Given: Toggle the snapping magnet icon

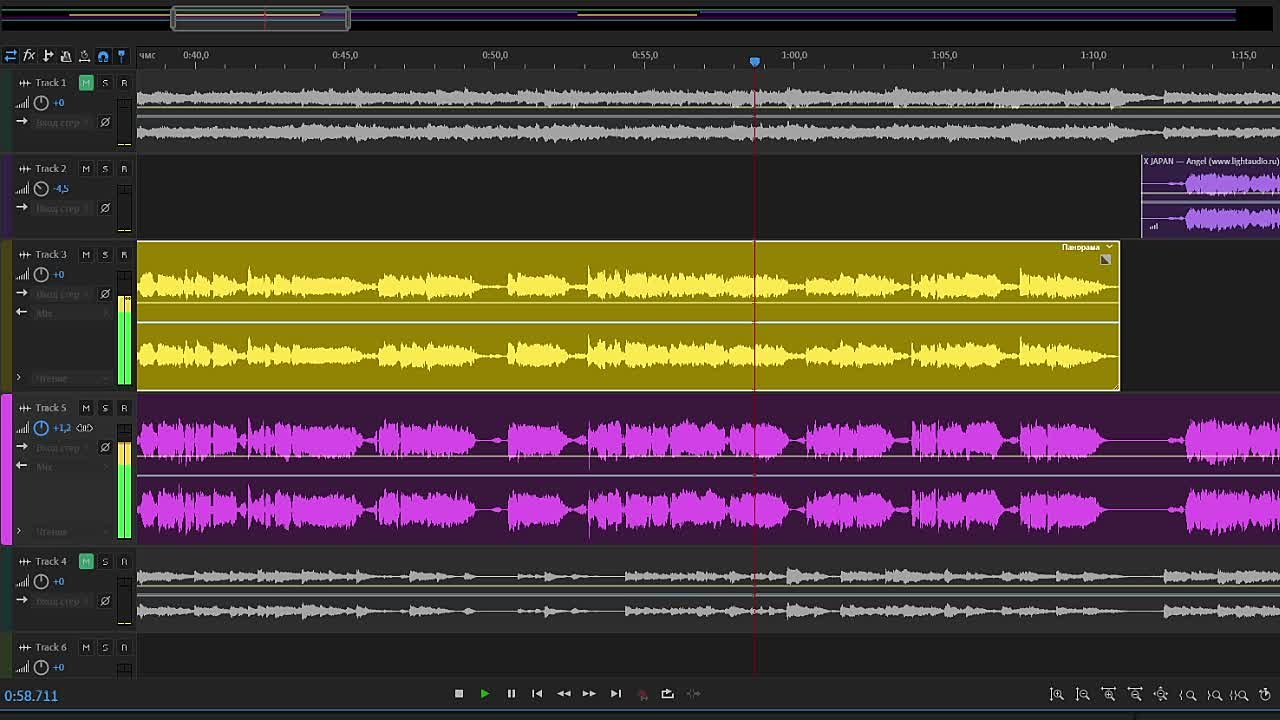Looking at the screenshot, I should pyautogui.click(x=103, y=56).
